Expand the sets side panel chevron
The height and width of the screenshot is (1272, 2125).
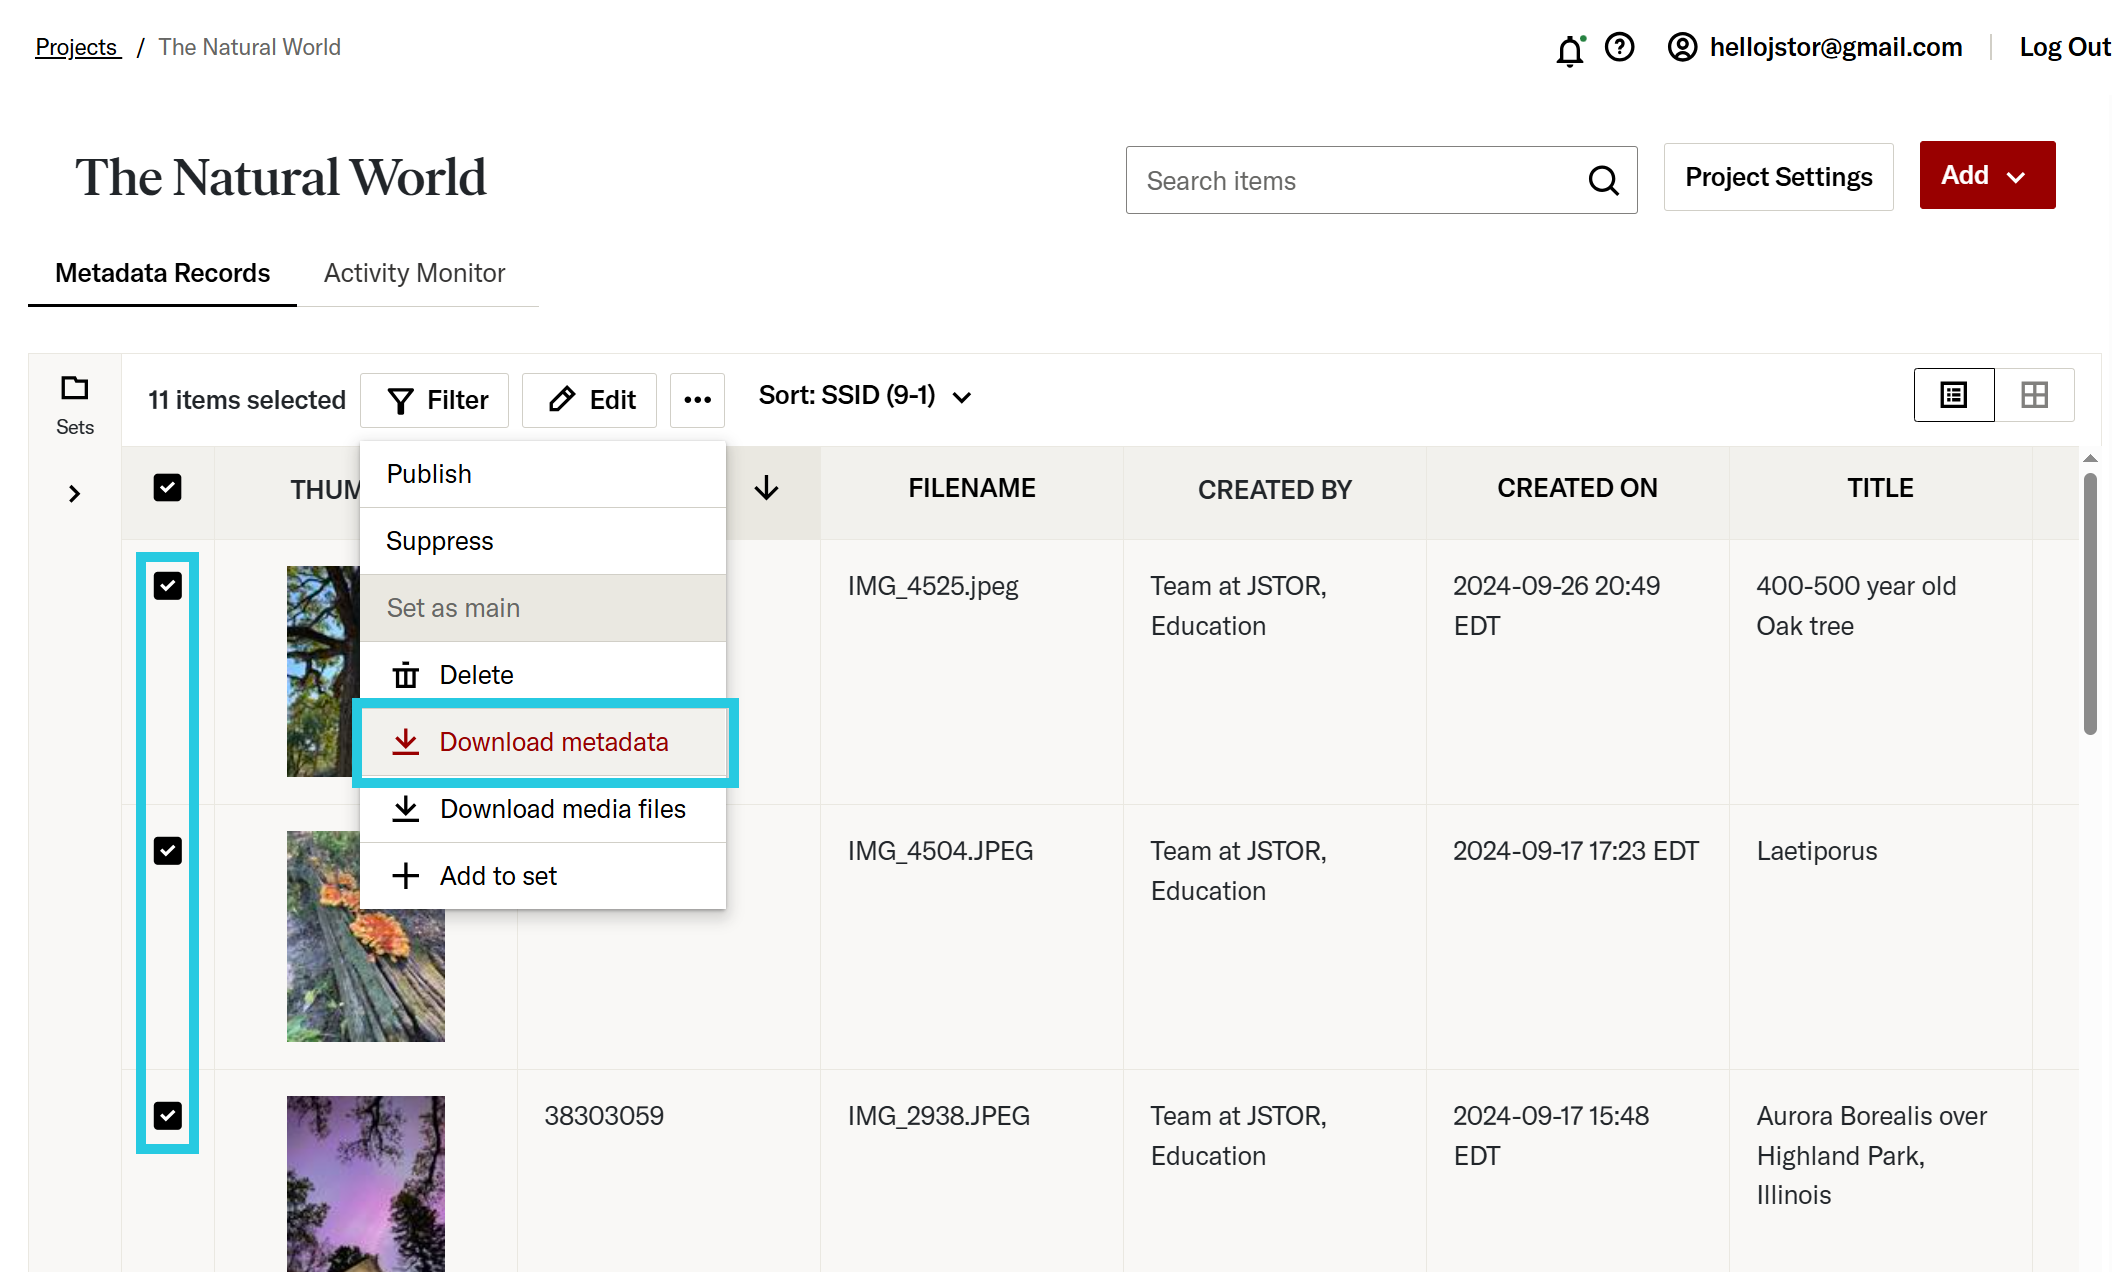(74, 494)
